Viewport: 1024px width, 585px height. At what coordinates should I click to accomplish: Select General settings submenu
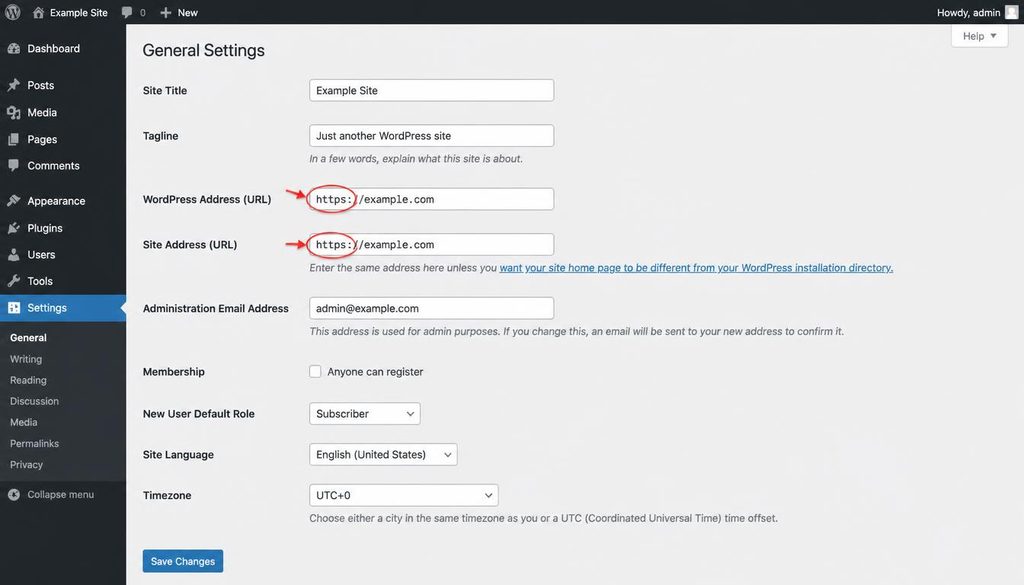pyautogui.click(x=28, y=338)
